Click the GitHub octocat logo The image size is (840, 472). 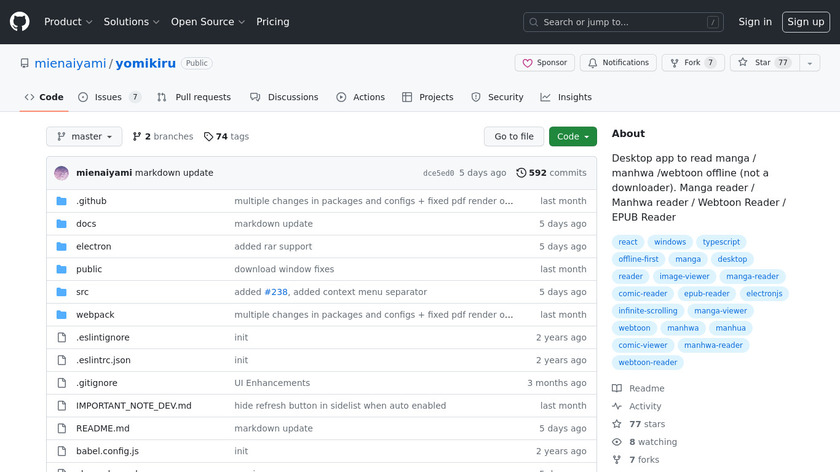click(20, 22)
